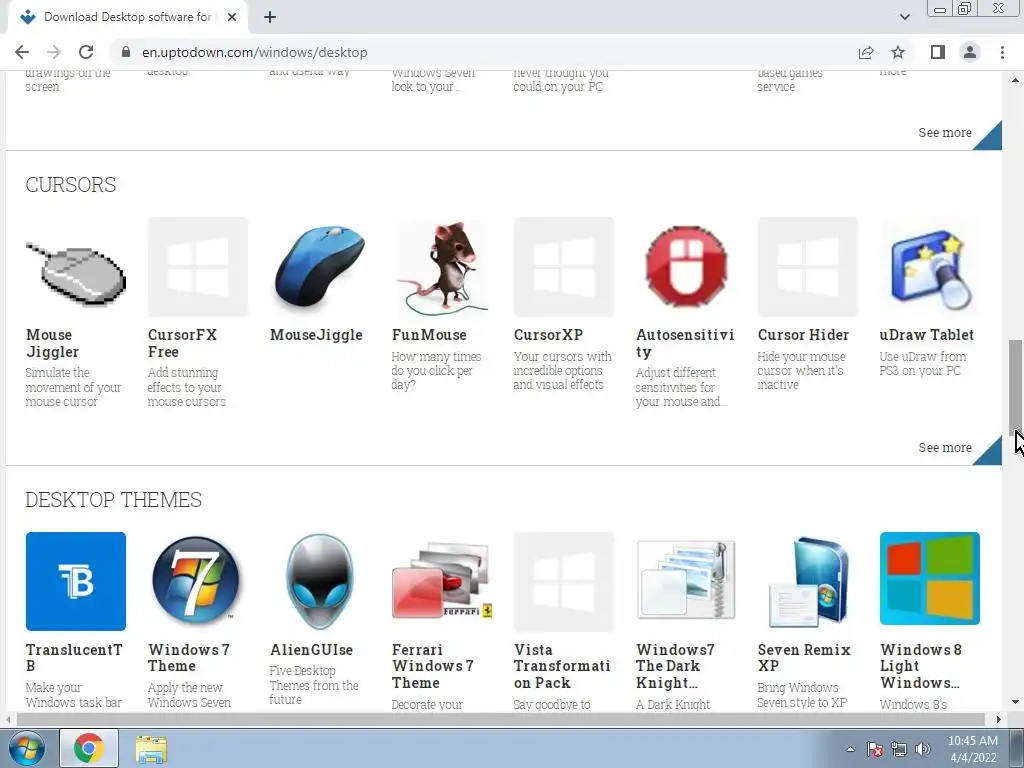This screenshot has height=768, width=1024.
Task: Select the Download Desktop software tab
Action: point(127,17)
